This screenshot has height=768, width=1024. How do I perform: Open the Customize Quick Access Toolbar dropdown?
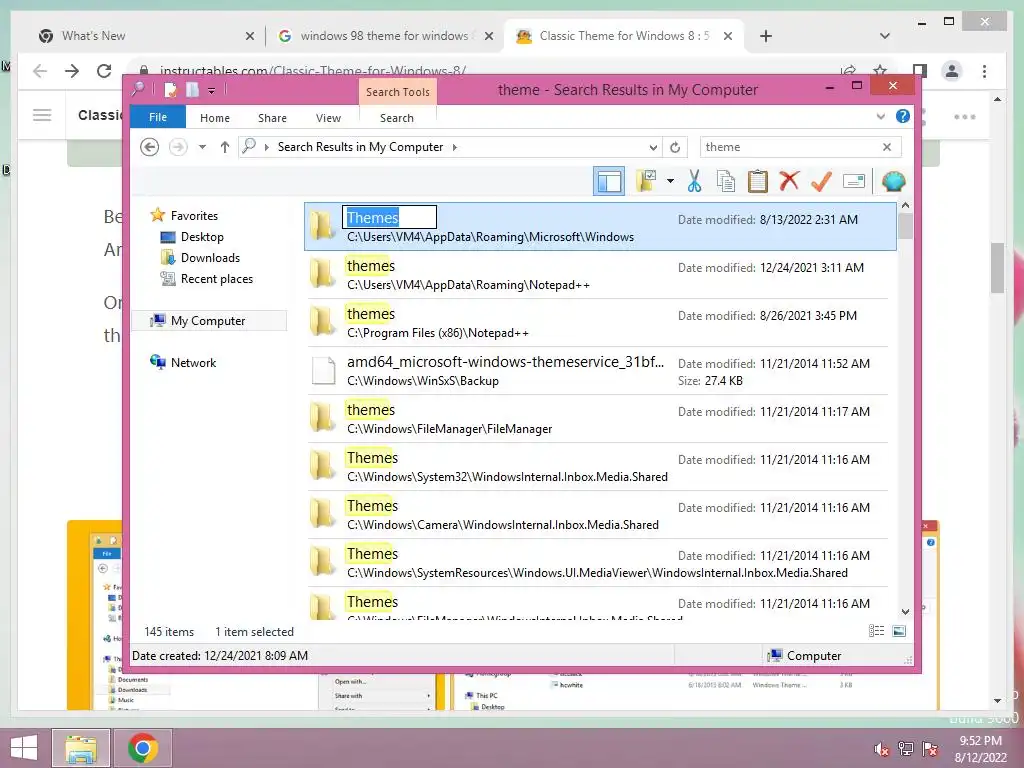[212, 91]
